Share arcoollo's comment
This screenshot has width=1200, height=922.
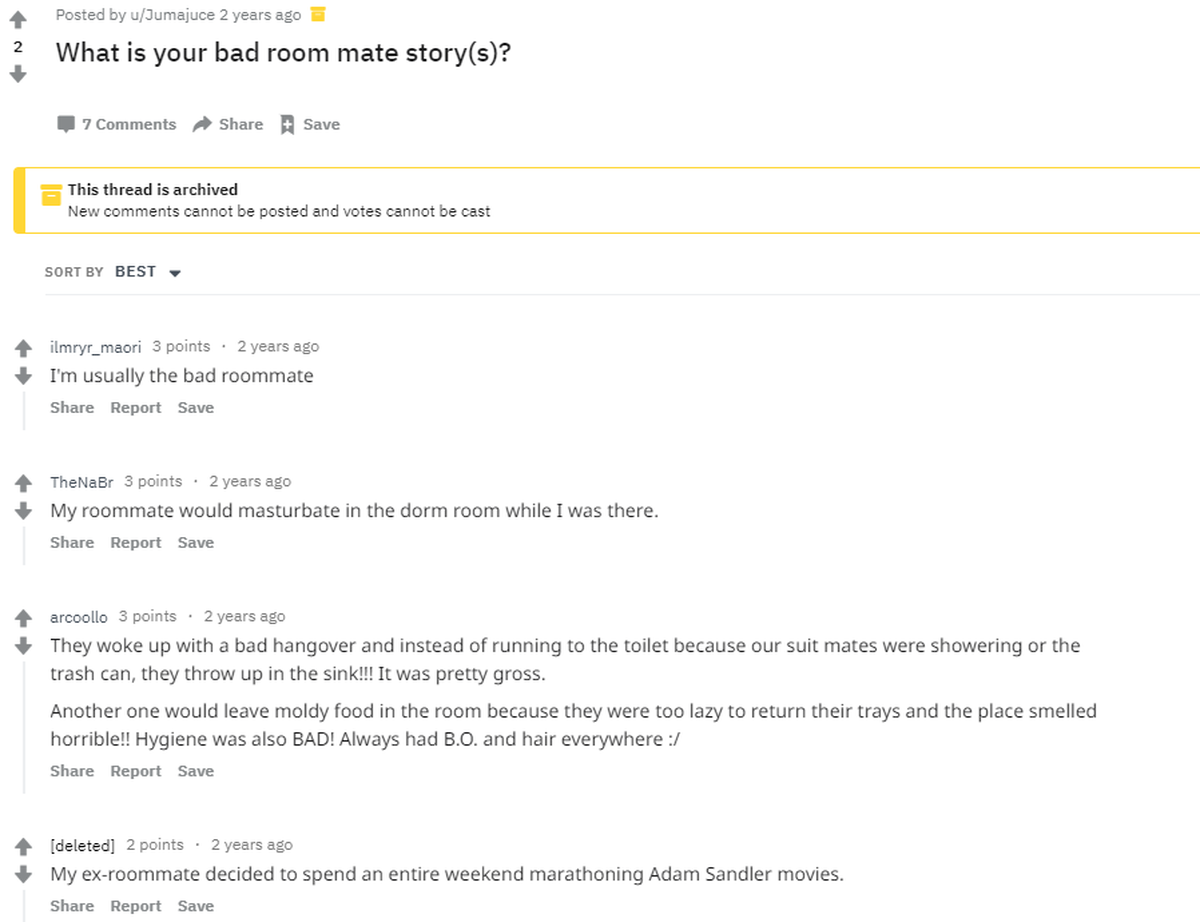coord(72,771)
